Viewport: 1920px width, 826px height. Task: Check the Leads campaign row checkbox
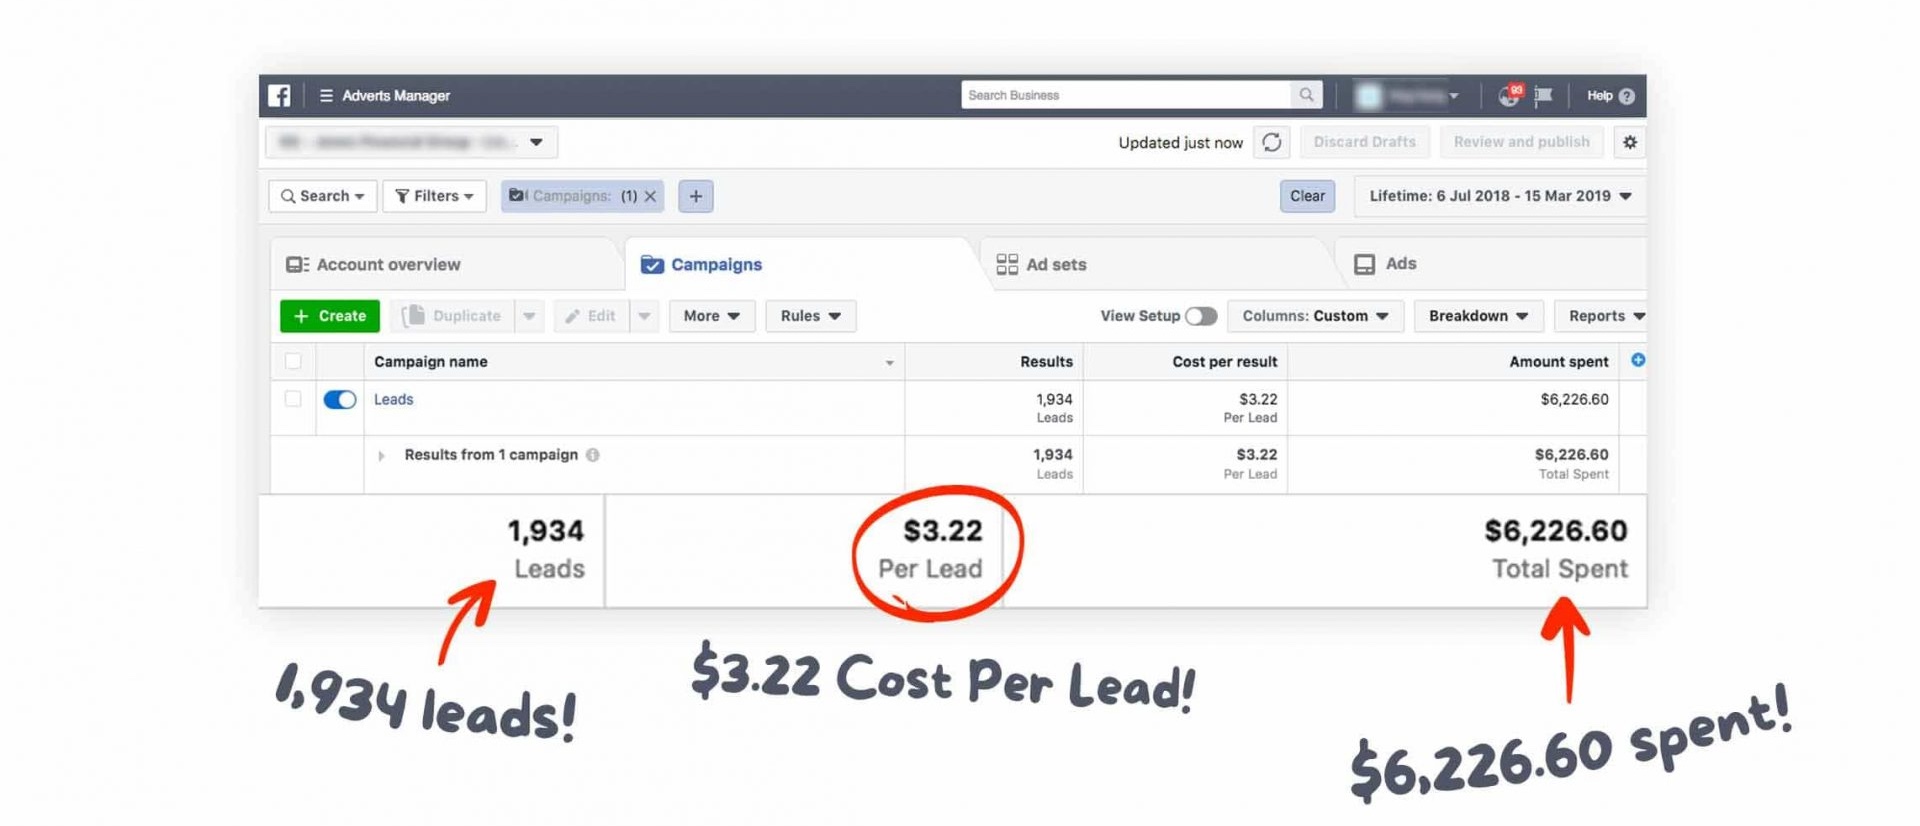pyautogui.click(x=293, y=399)
